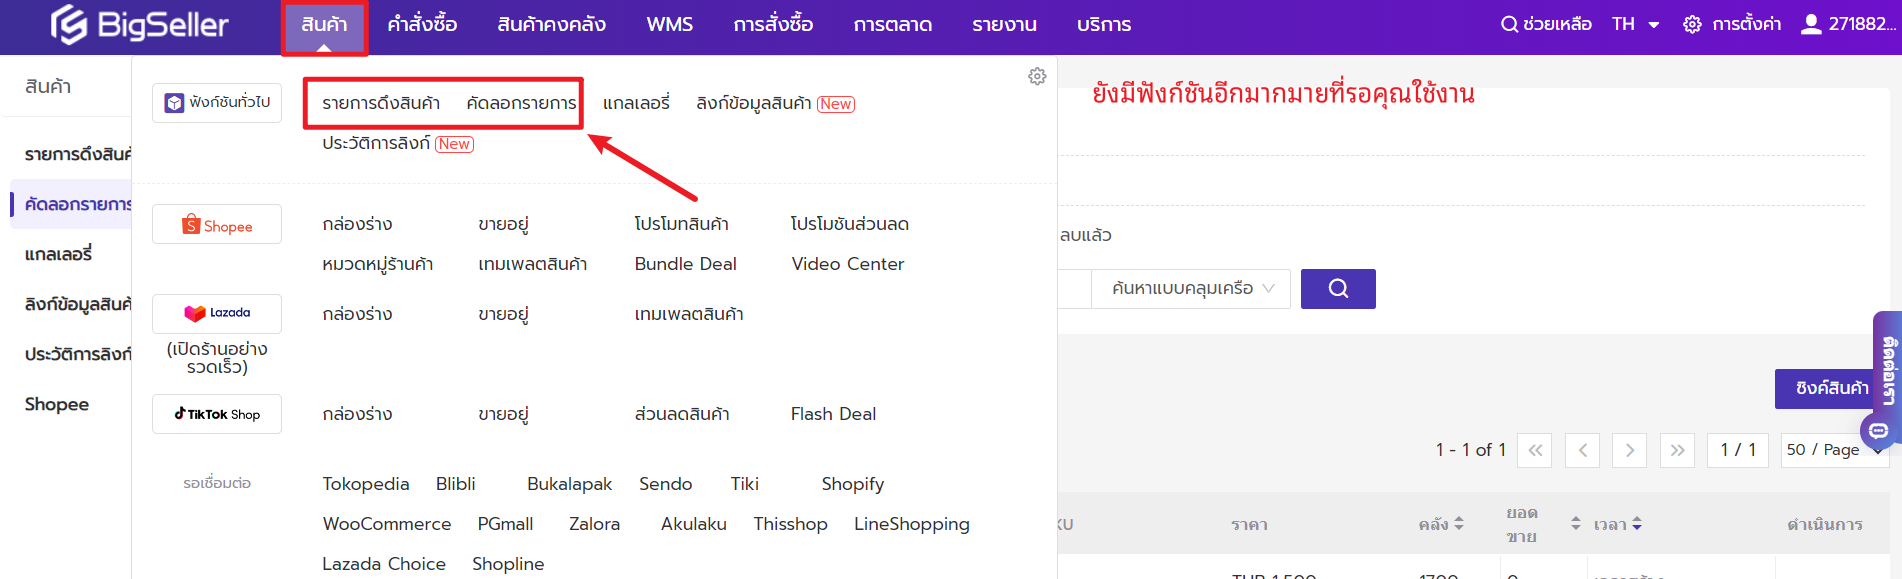Go to the last page arrow
The height and width of the screenshot is (579, 1902).
[1677, 450]
